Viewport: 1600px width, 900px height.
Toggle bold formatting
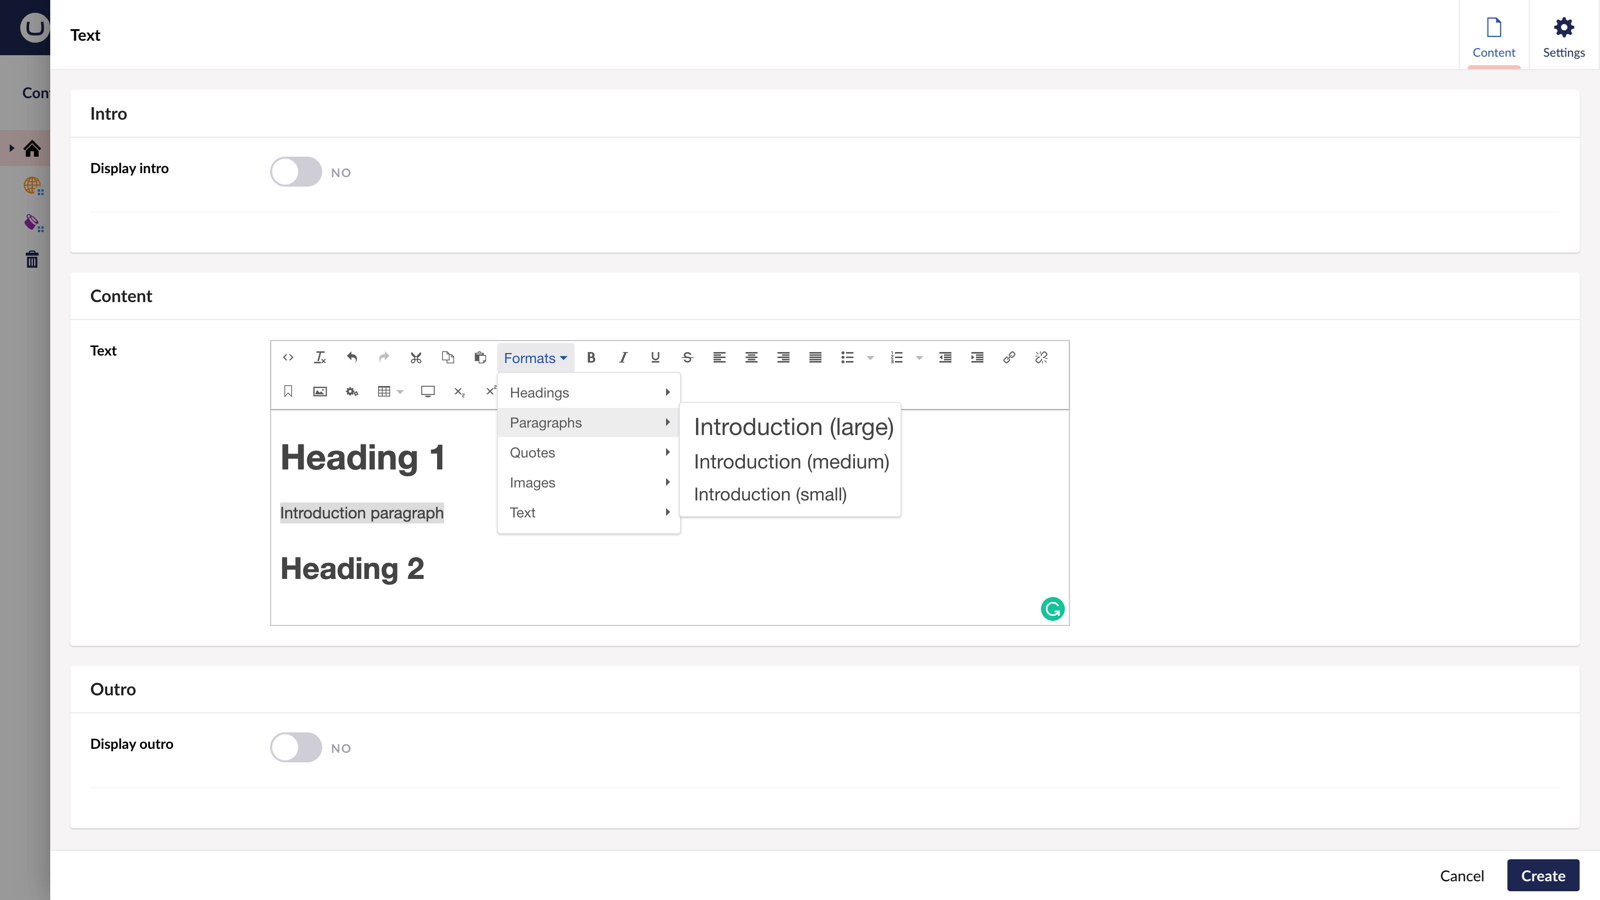pos(591,357)
